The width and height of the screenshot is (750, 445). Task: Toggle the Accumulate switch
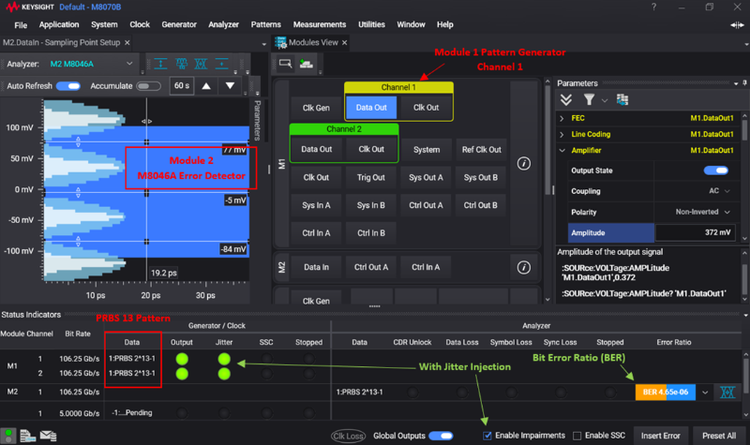tap(149, 86)
